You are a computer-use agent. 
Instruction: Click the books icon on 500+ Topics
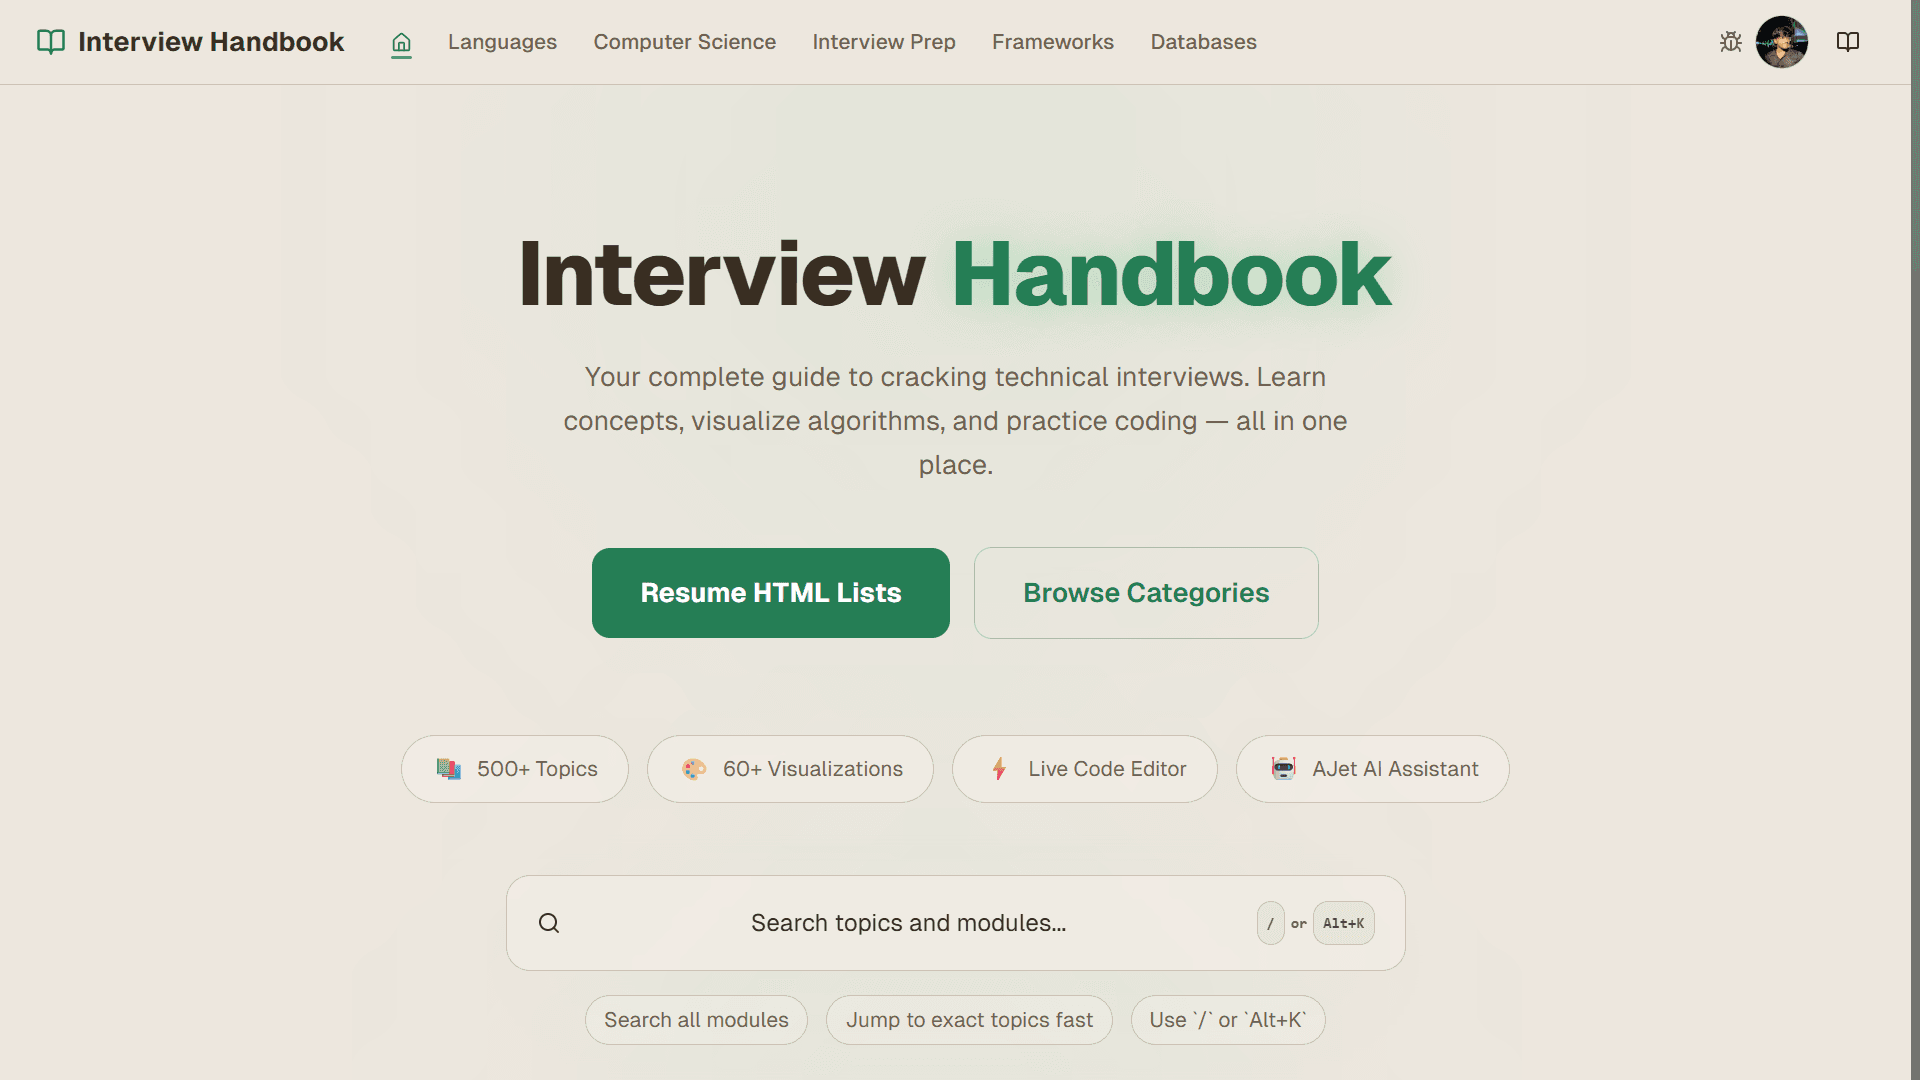(x=449, y=769)
